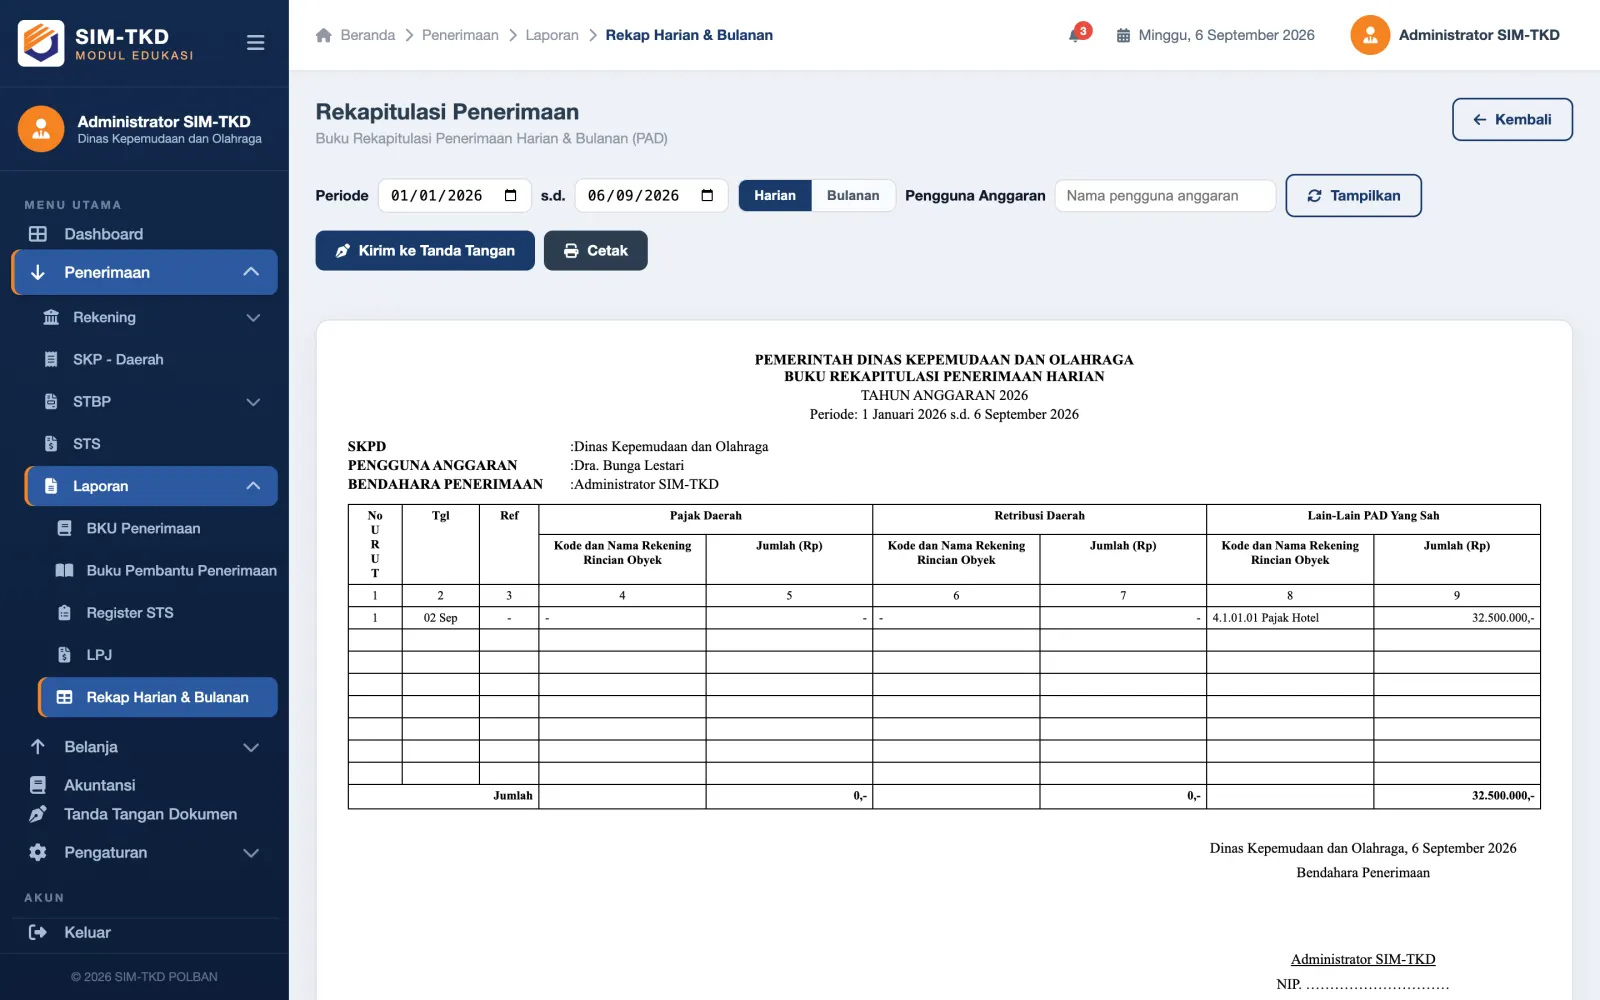Click the Rekap Harian table icon
Viewport: 1600px width, 1000px height.
[x=64, y=697]
